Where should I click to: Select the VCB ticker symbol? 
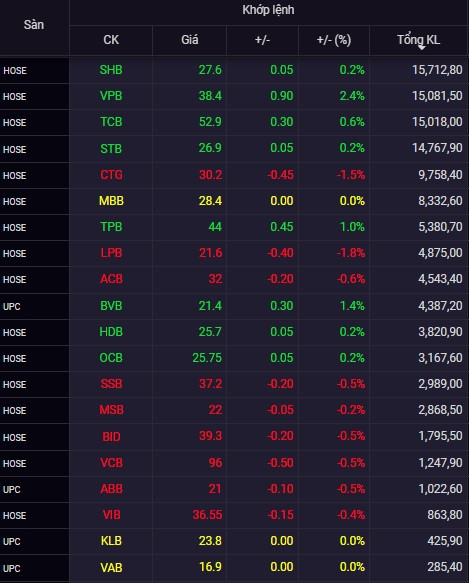(111, 463)
